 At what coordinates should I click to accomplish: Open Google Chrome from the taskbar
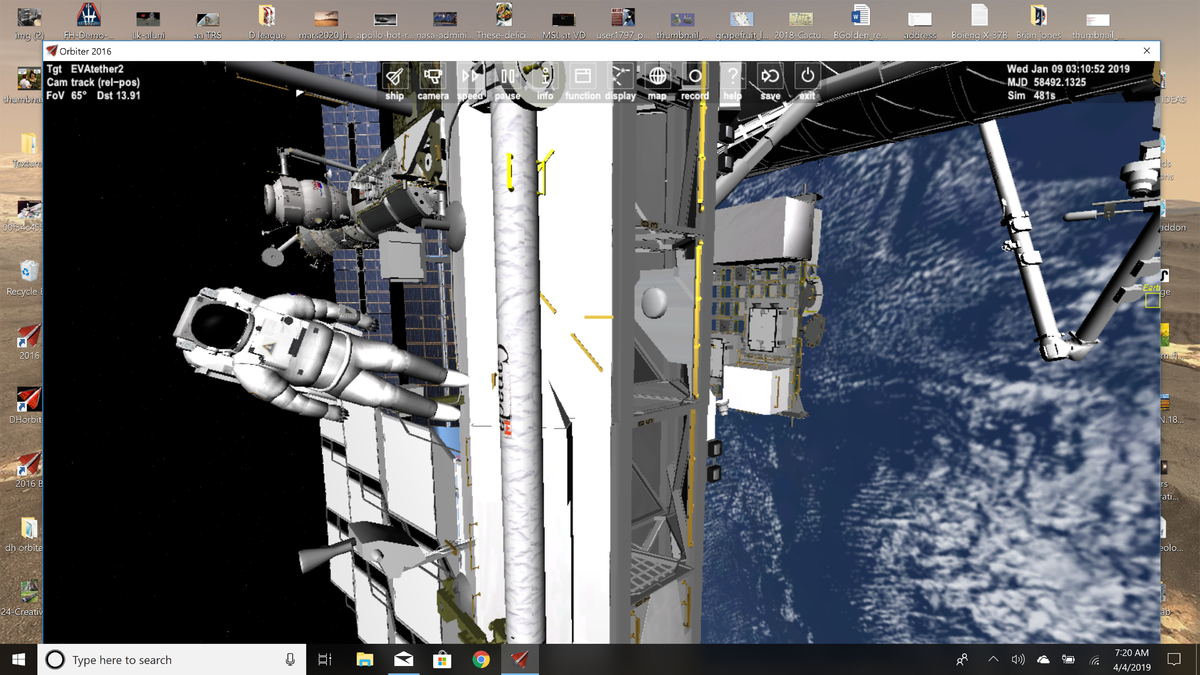coord(481,659)
